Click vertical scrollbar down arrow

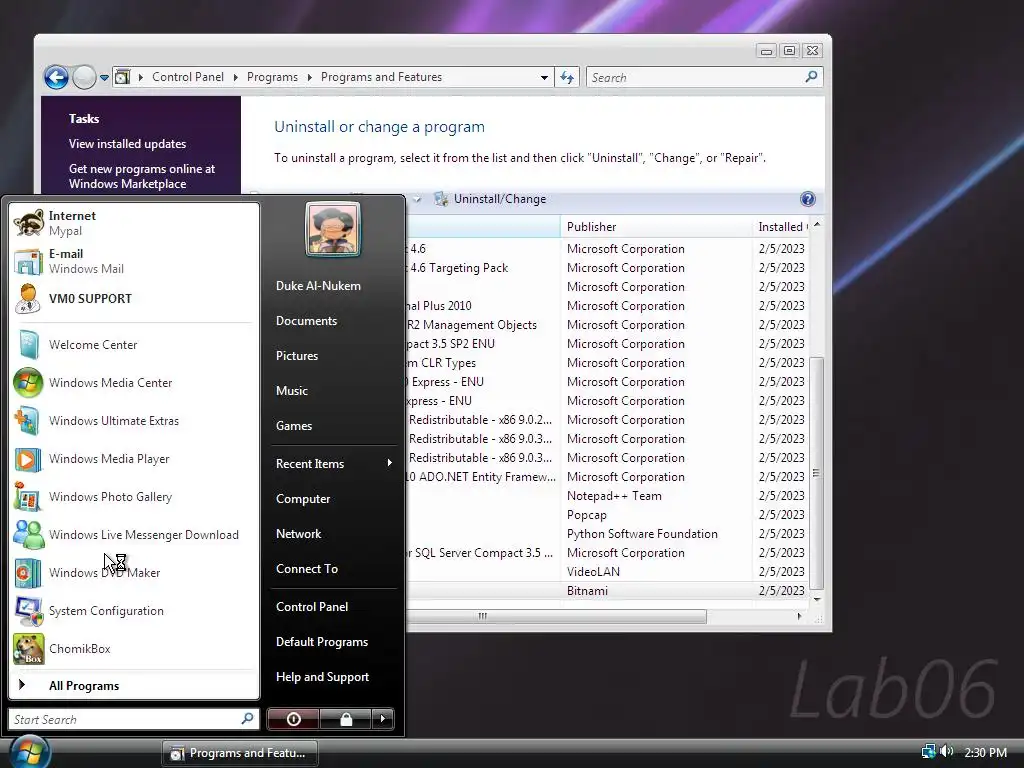[x=816, y=599]
